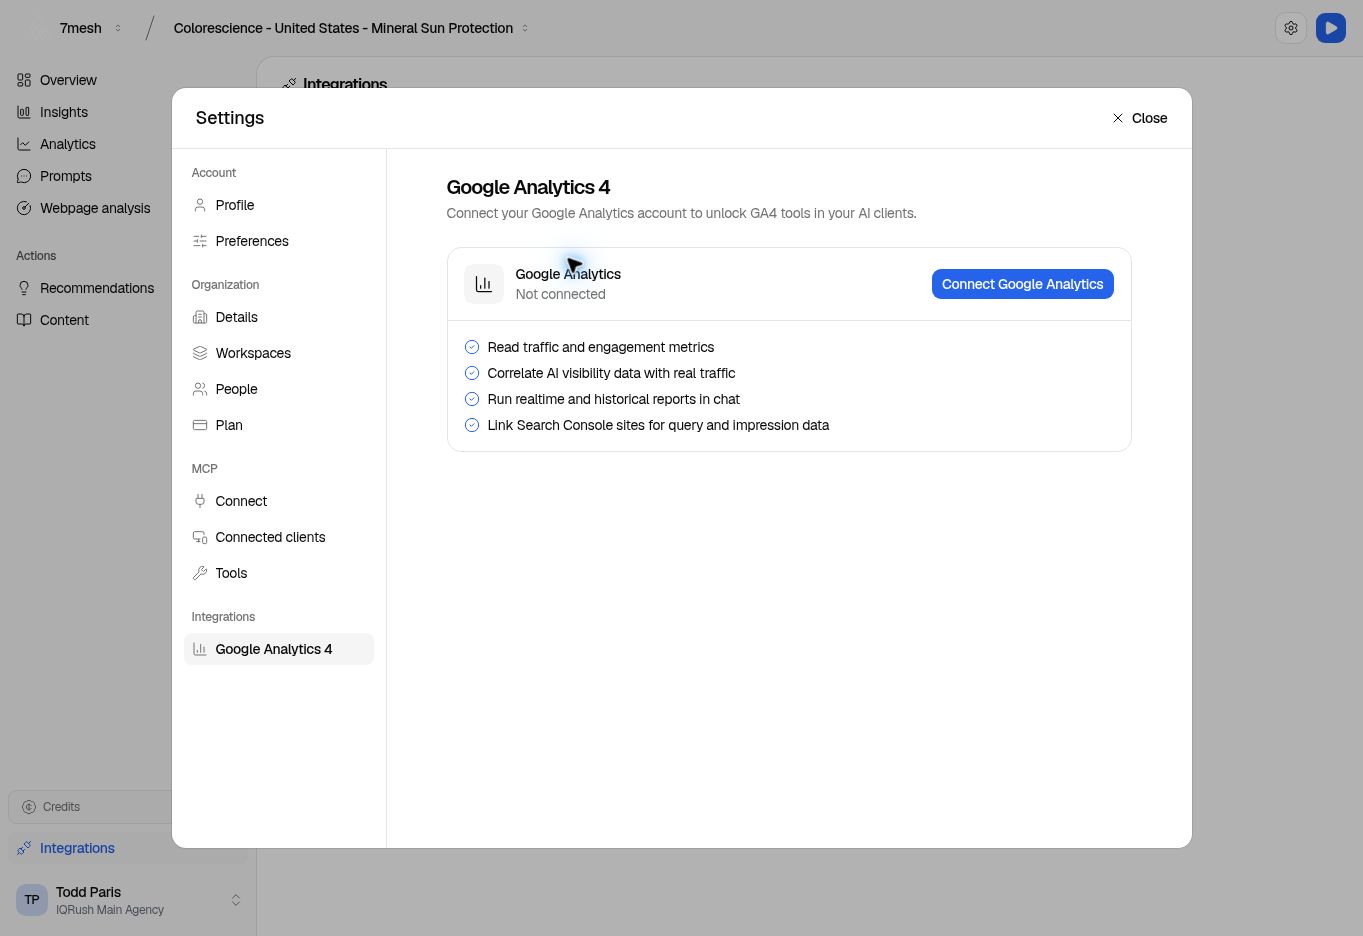Click the blue play icon in header
The image size is (1363, 936).
click(1331, 28)
